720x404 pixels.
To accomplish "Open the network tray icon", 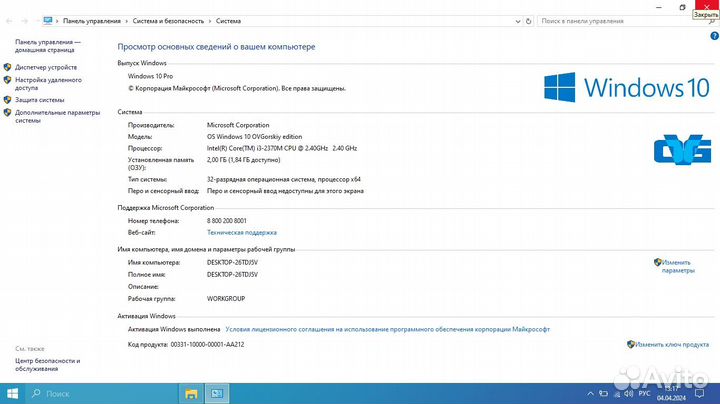I will tap(617, 394).
